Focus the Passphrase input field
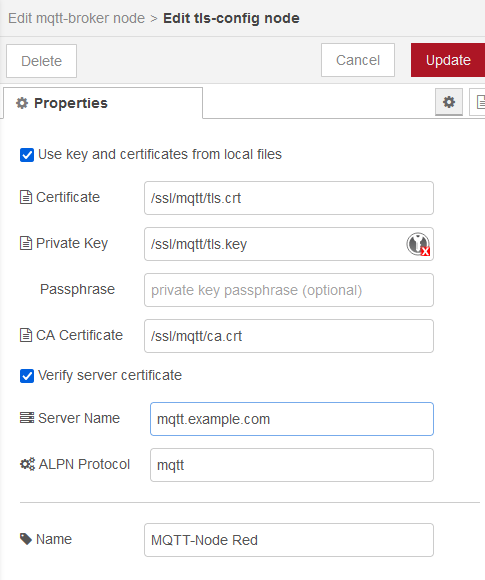 pos(289,290)
